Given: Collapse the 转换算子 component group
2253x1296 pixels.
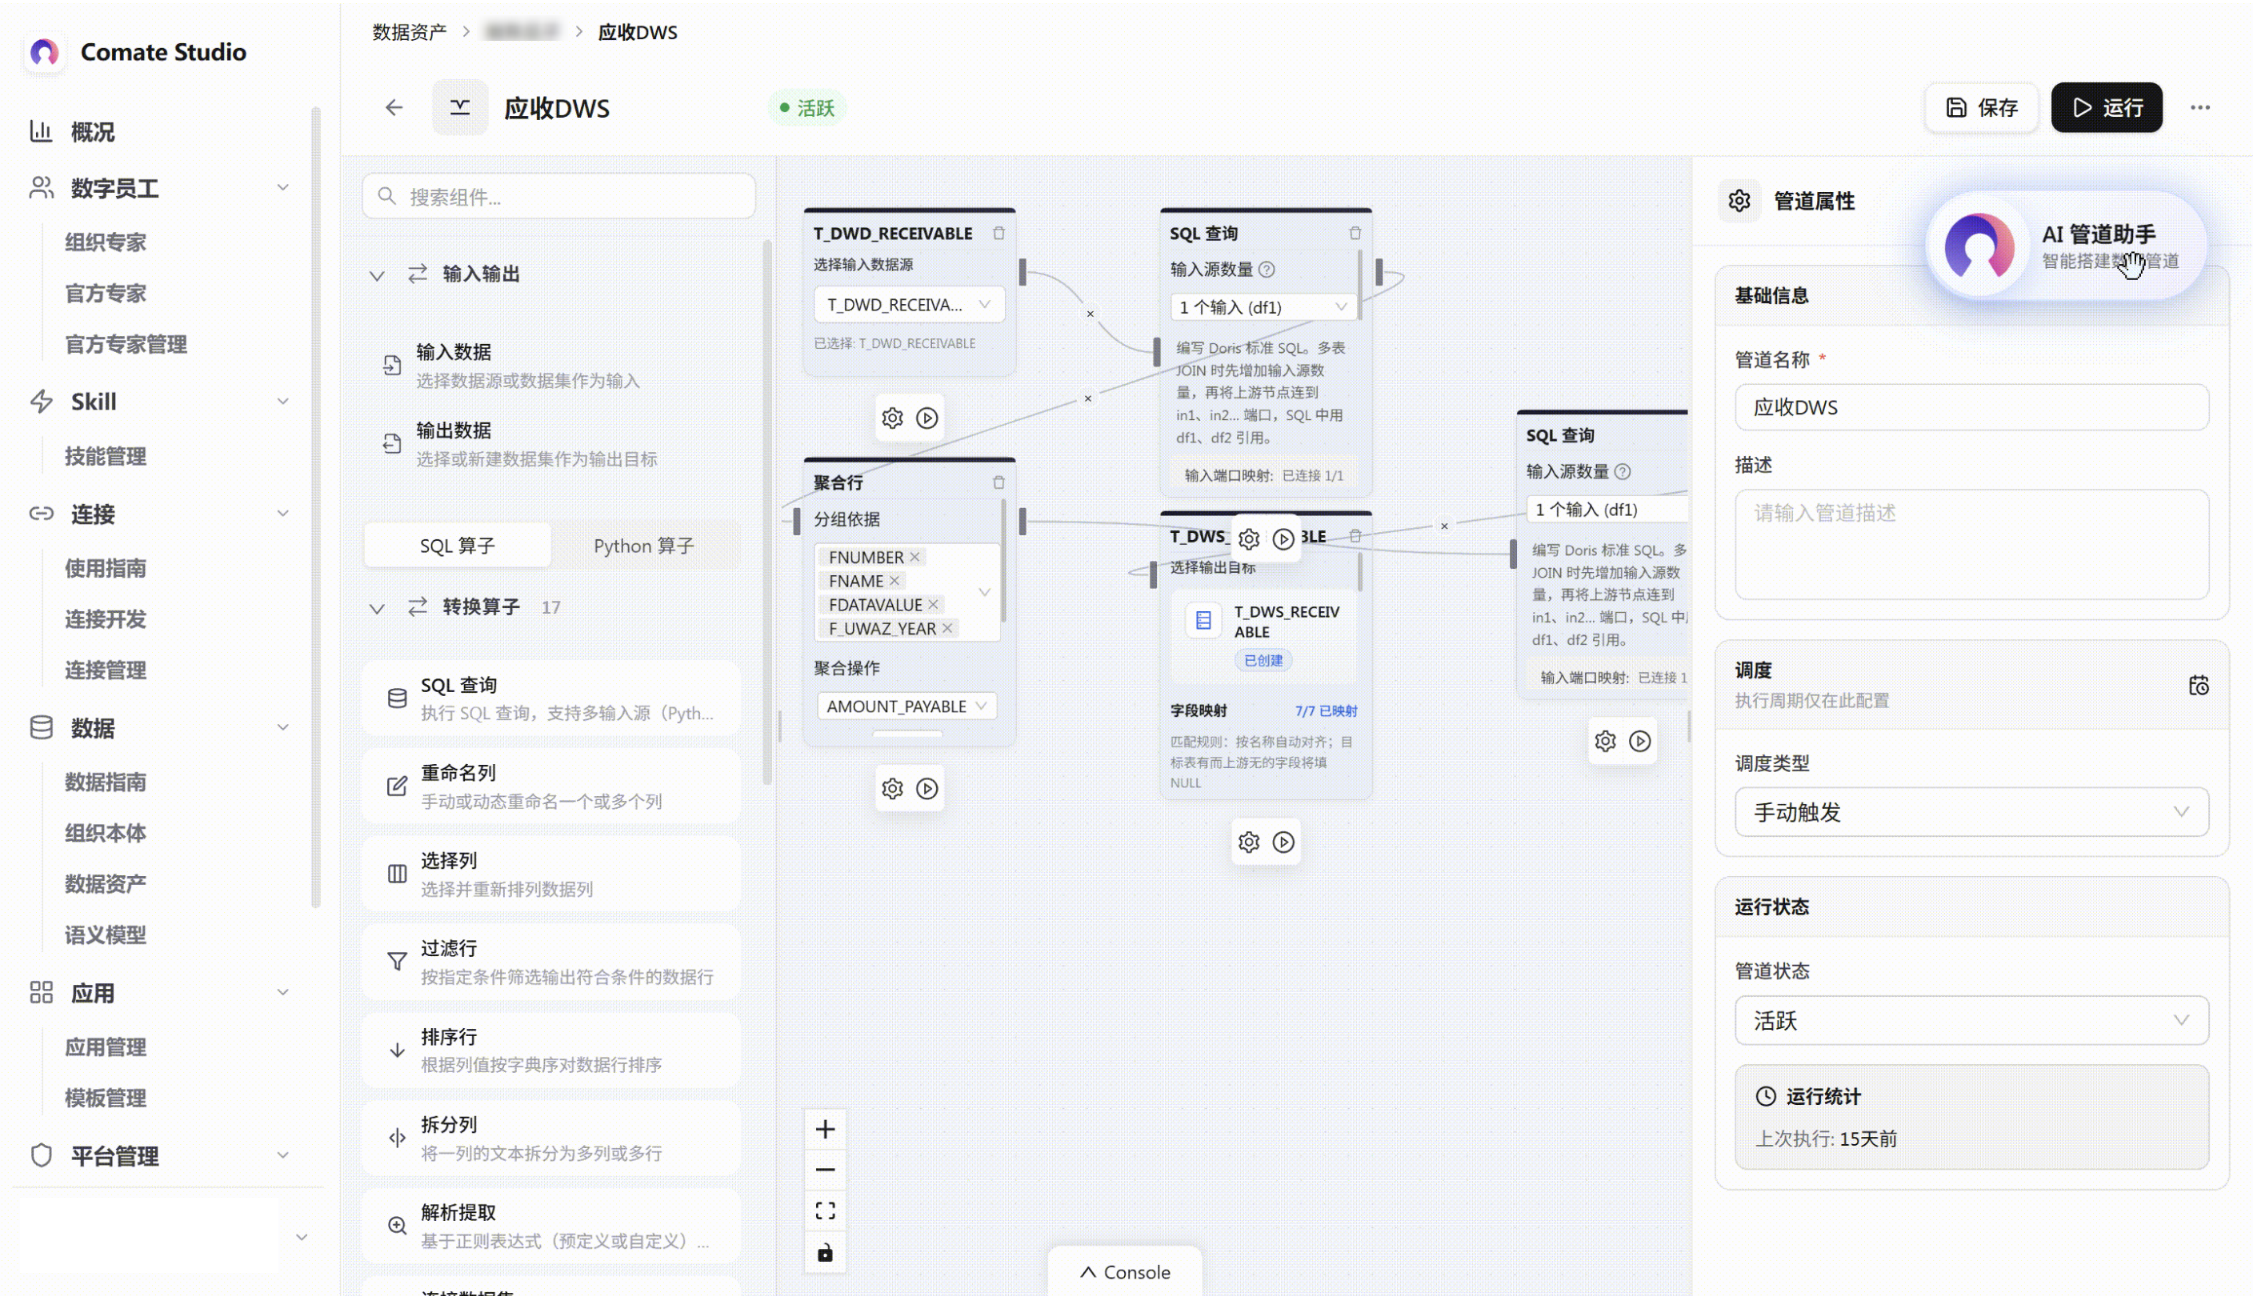Looking at the screenshot, I should click(377, 608).
